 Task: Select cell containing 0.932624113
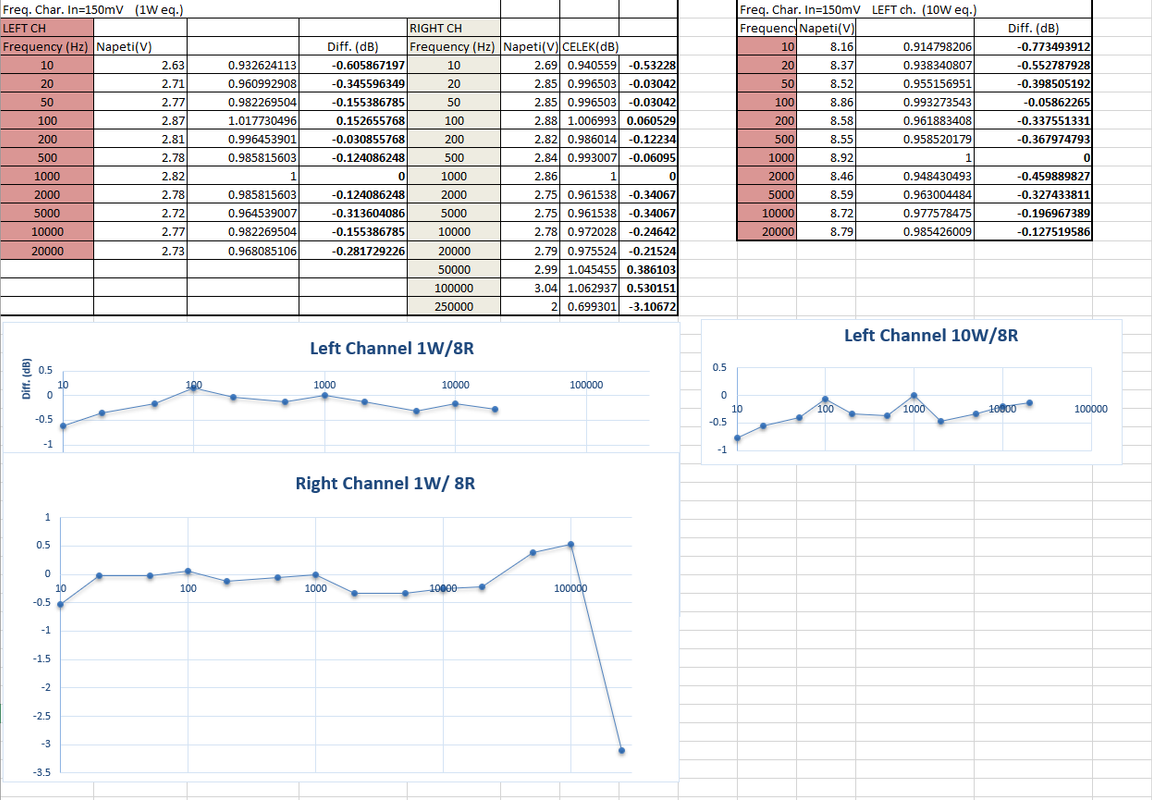tap(243, 65)
